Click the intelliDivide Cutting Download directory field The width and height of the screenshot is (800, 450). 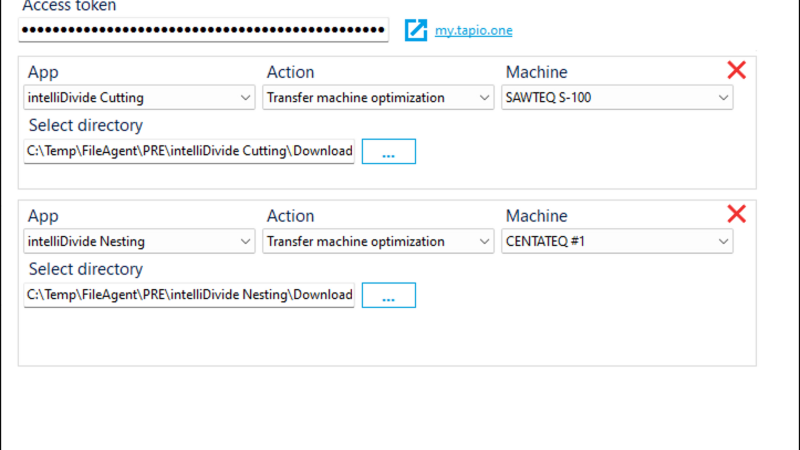tap(189, 152)
